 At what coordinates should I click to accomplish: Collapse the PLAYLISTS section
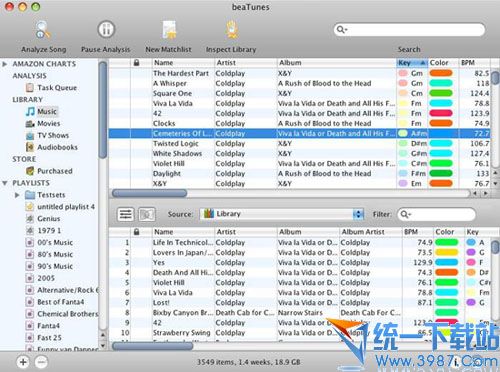pos(5,183)
